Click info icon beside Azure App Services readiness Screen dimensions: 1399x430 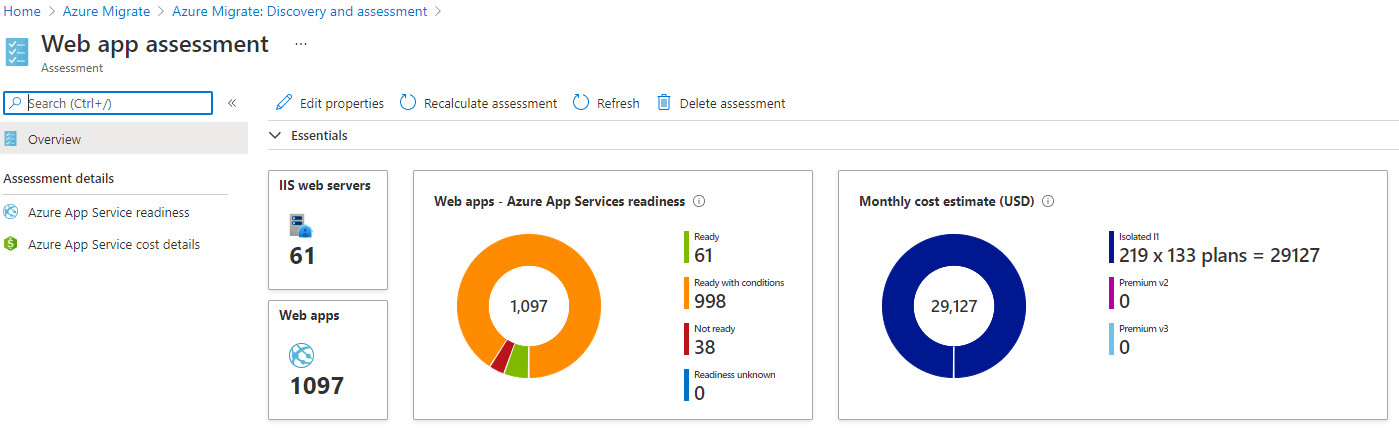pyautogui.click(x=699, y=201)
